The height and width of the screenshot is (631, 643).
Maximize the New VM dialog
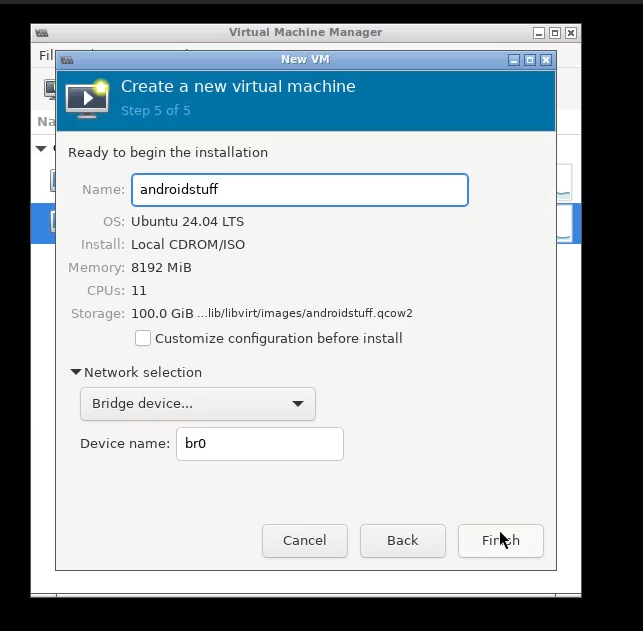[x=530, y=60]
